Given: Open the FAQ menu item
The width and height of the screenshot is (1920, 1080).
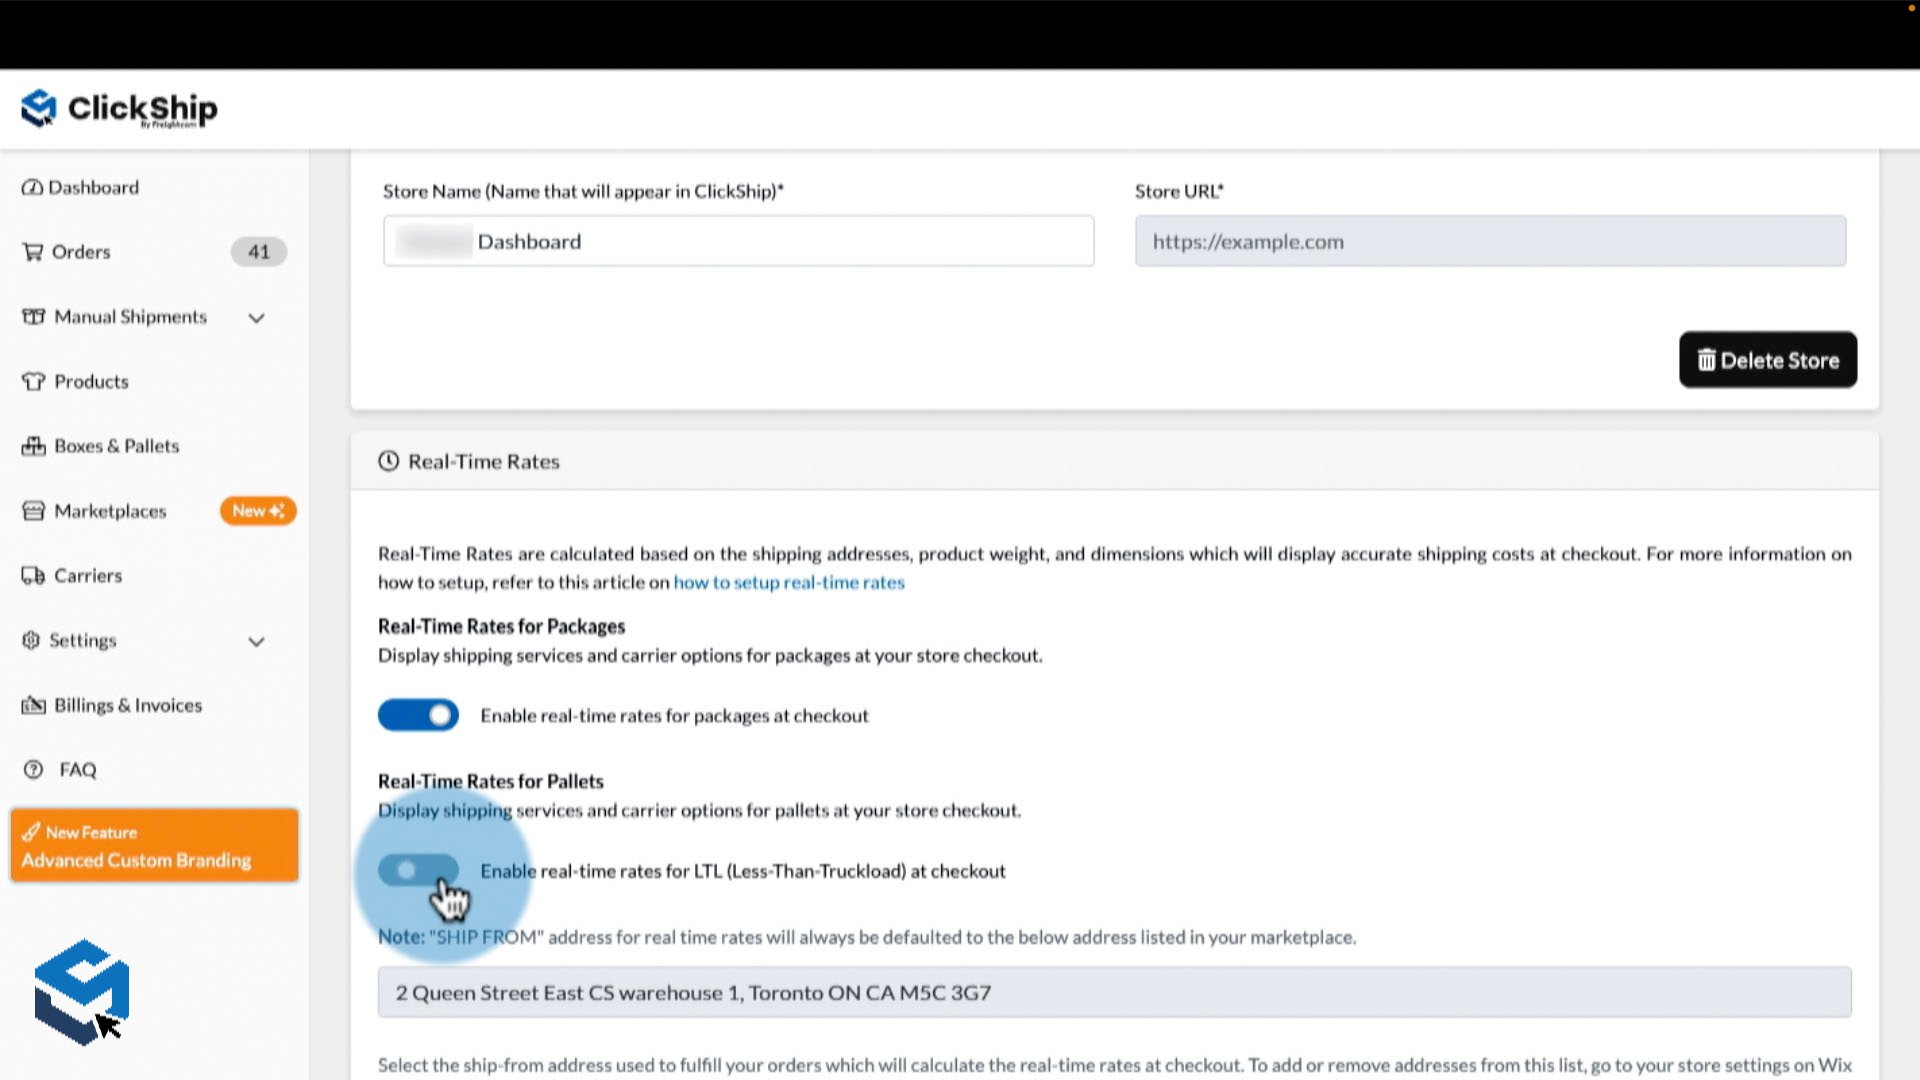Looking at the screenshot, I should pyautogui.click(x=76, y=769).
